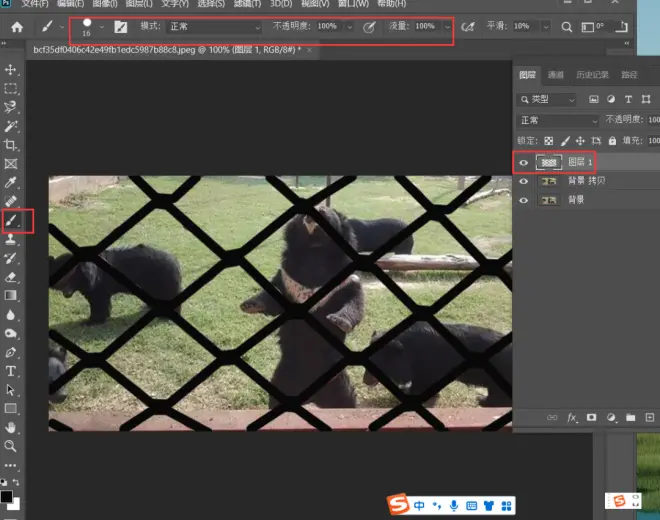Select the Magic Wand tool
660x520 pixels.
[x=11, y=126]
